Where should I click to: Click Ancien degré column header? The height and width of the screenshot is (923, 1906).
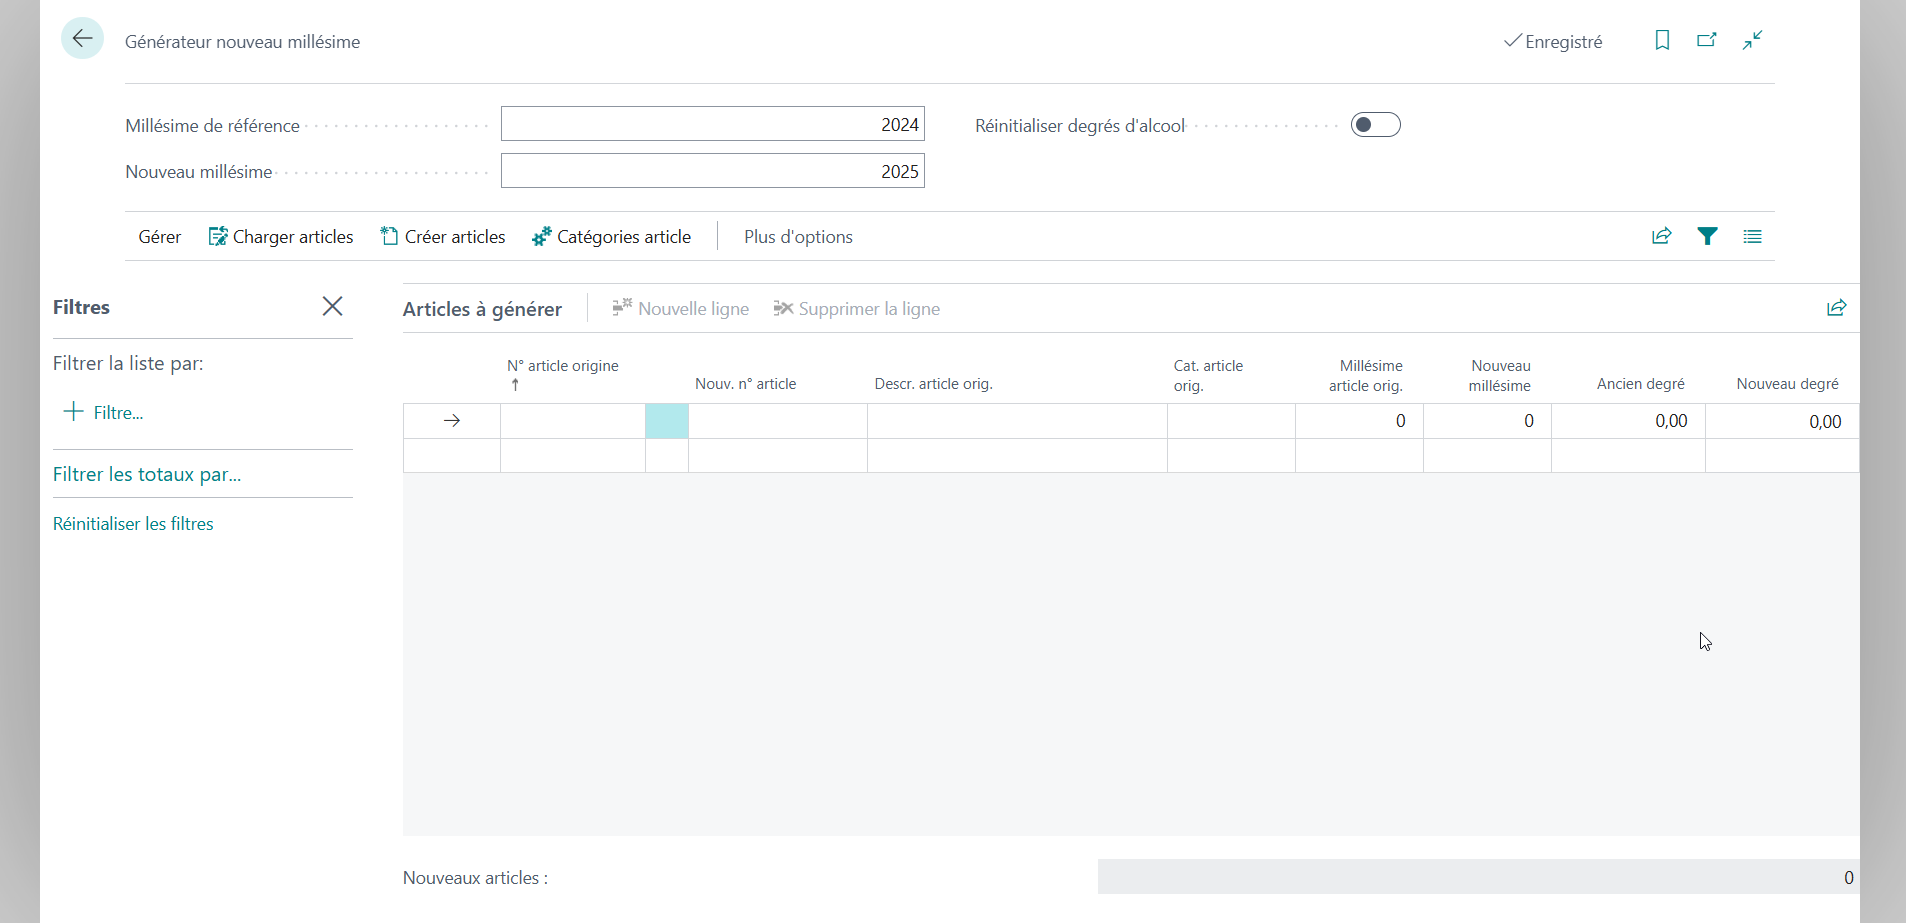click(1641, 384)
